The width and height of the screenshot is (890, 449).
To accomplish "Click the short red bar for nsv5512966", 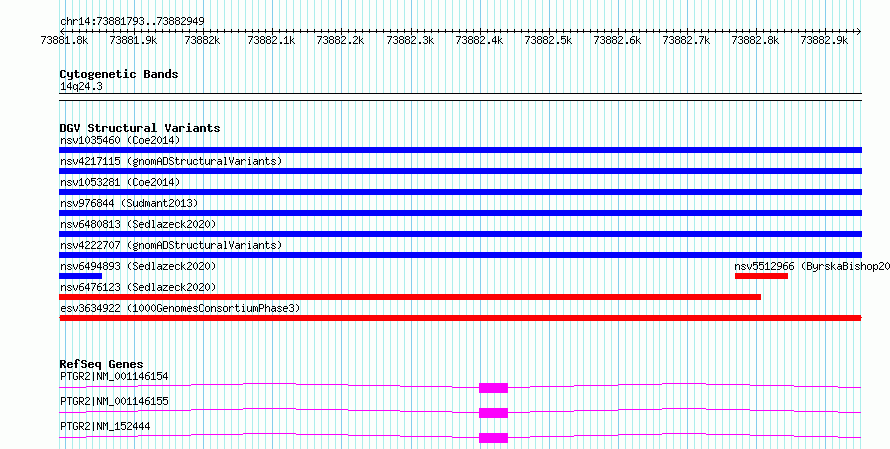I will pos(761,276).
